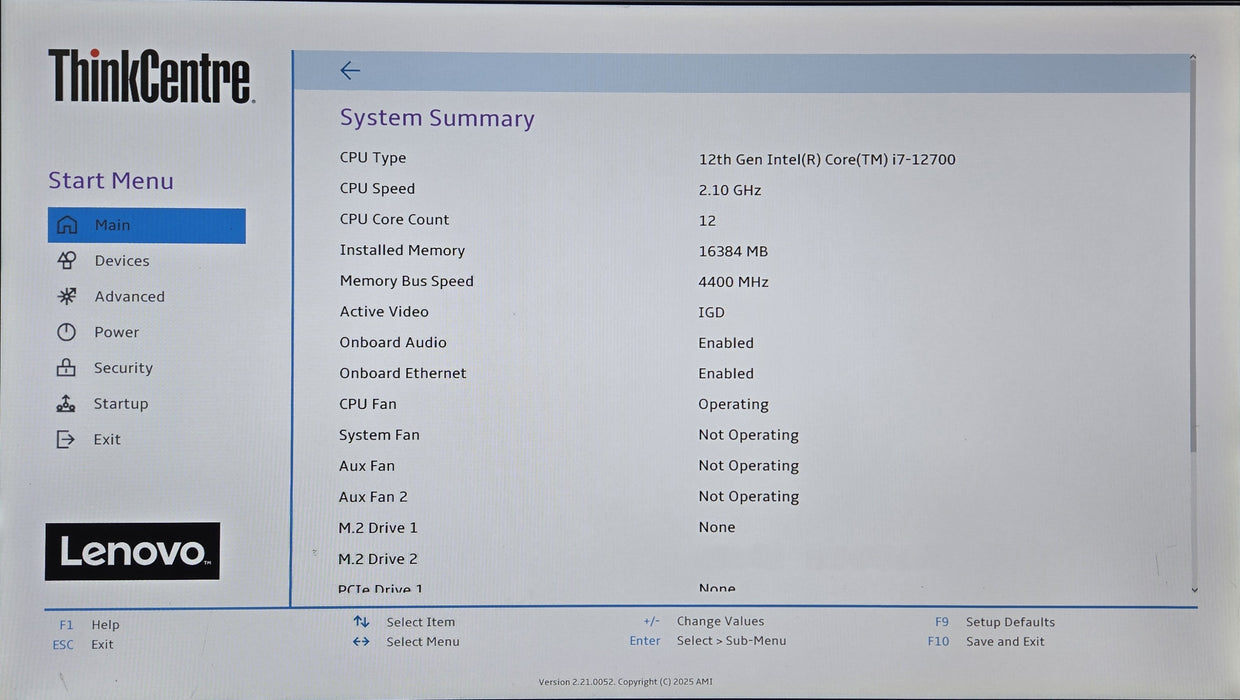
Task: Click the Exit door icon
Action: tap(66, 439)
